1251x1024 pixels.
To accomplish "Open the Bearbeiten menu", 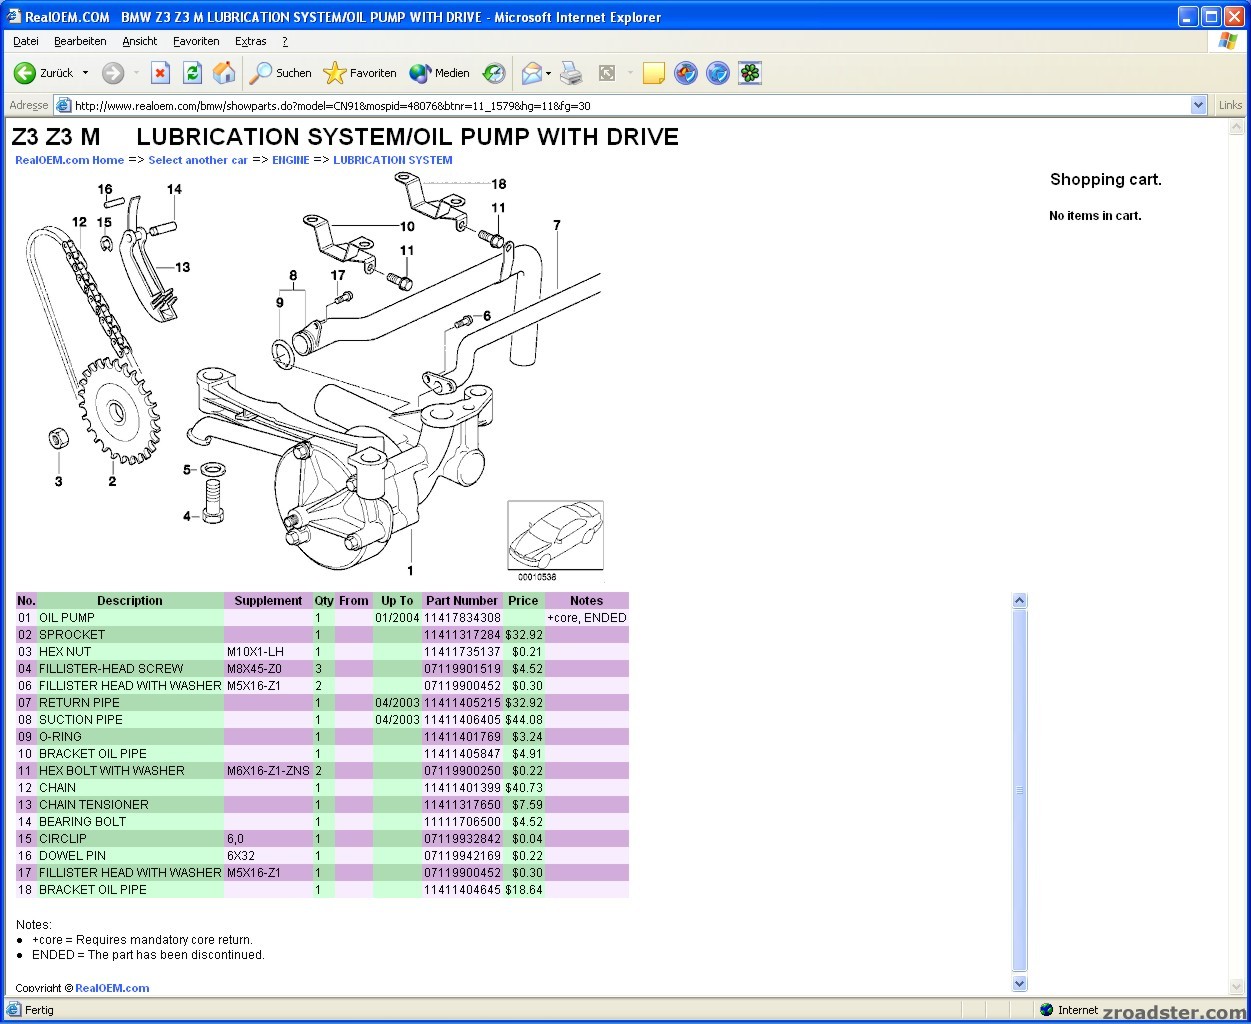I will point(80,41).
